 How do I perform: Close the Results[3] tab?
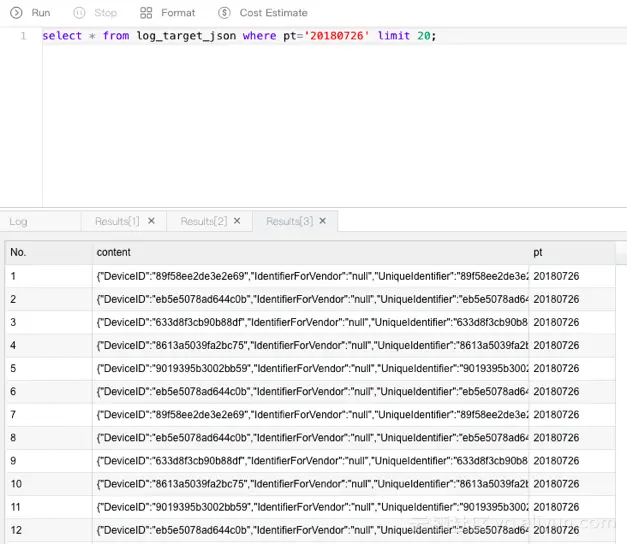point(323,221)
